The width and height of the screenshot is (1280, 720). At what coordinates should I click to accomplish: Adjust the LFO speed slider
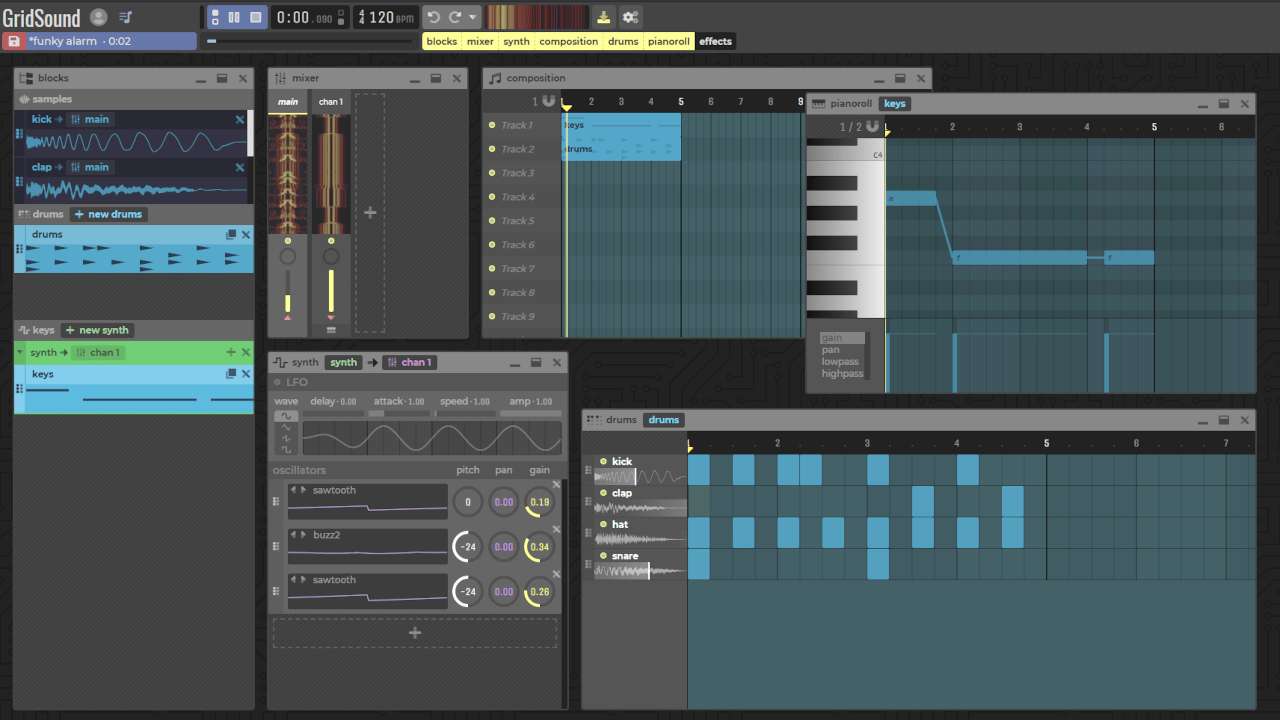(465, 414)
